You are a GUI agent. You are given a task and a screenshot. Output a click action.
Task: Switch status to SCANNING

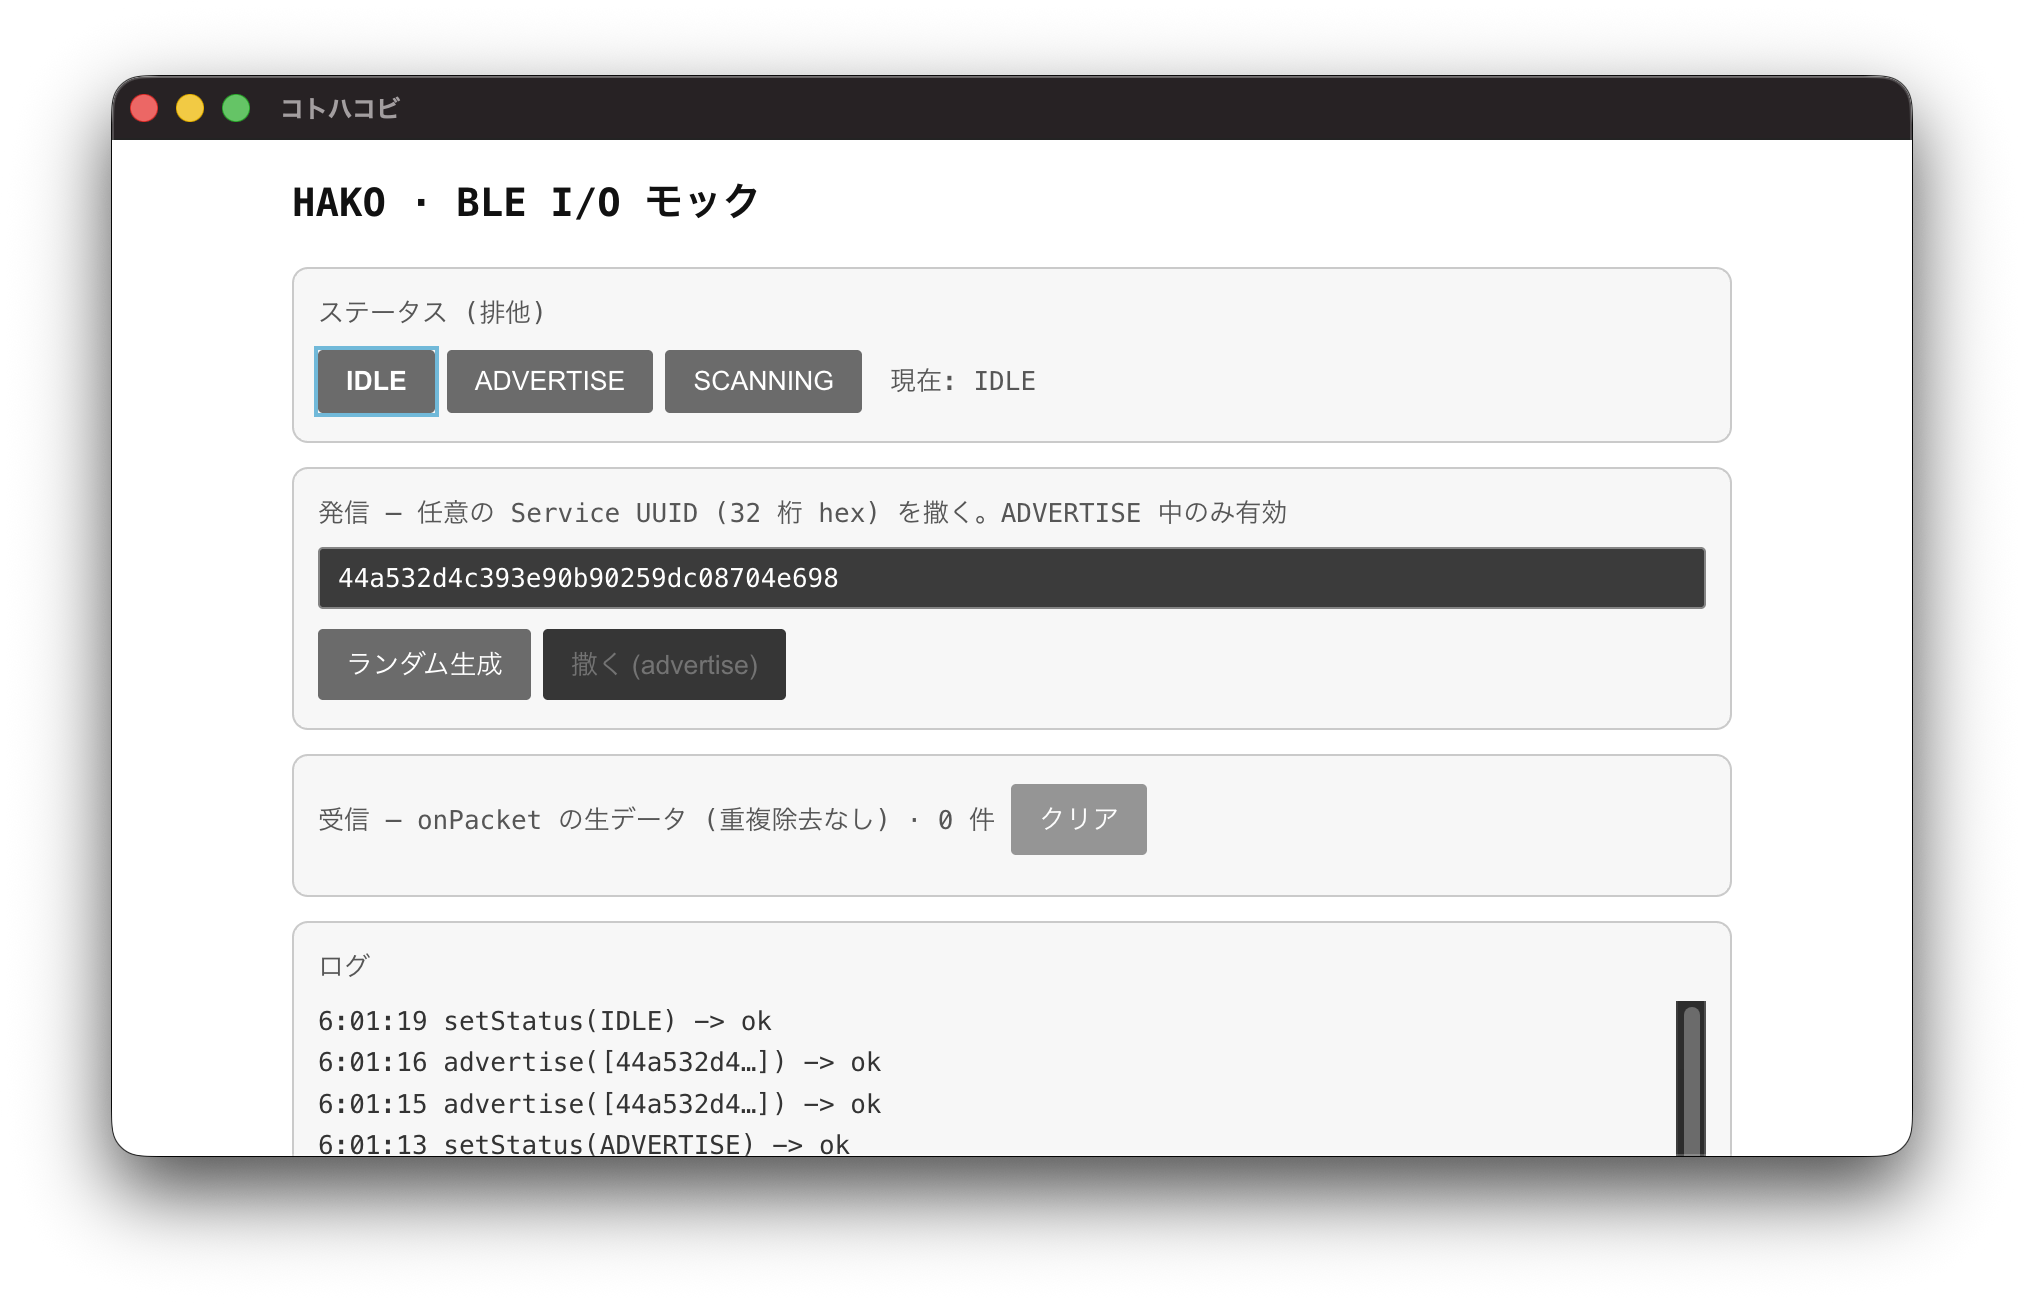763,381
